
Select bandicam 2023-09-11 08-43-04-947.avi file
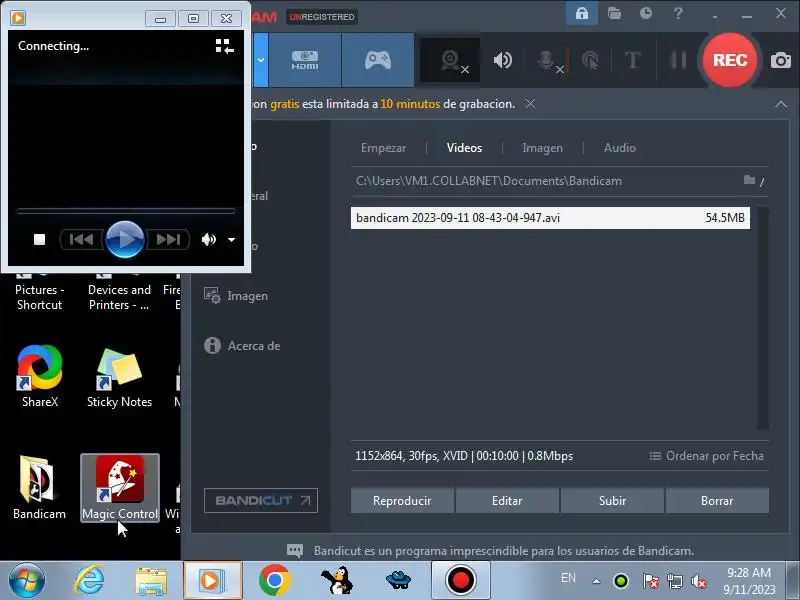550,218
